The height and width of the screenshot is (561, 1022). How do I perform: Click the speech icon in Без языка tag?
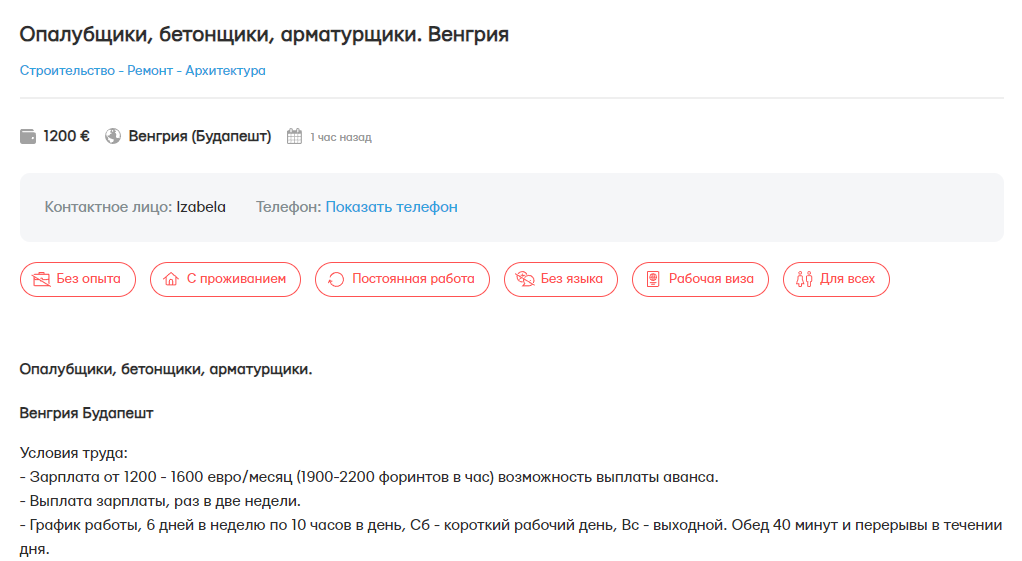524,279
